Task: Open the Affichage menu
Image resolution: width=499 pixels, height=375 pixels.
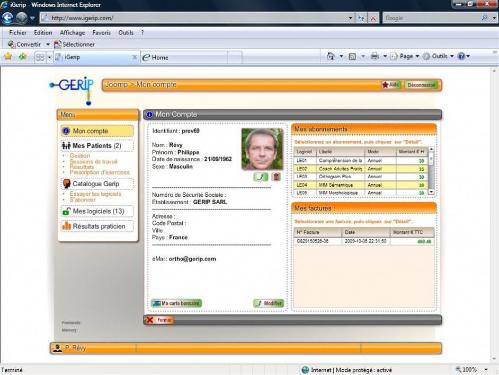Action: point(72,33)
